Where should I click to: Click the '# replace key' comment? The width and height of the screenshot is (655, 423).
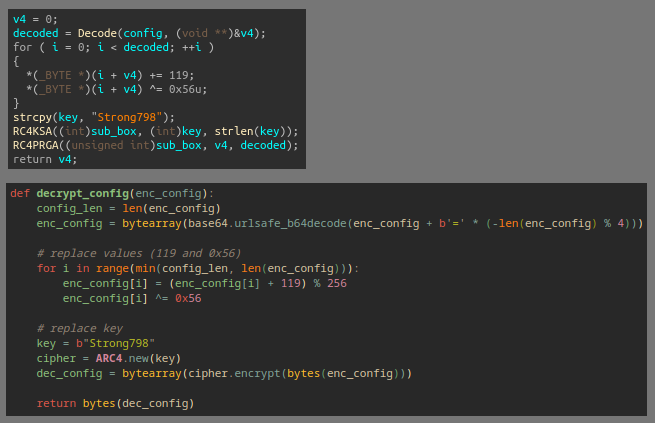[x=79, y=328]
